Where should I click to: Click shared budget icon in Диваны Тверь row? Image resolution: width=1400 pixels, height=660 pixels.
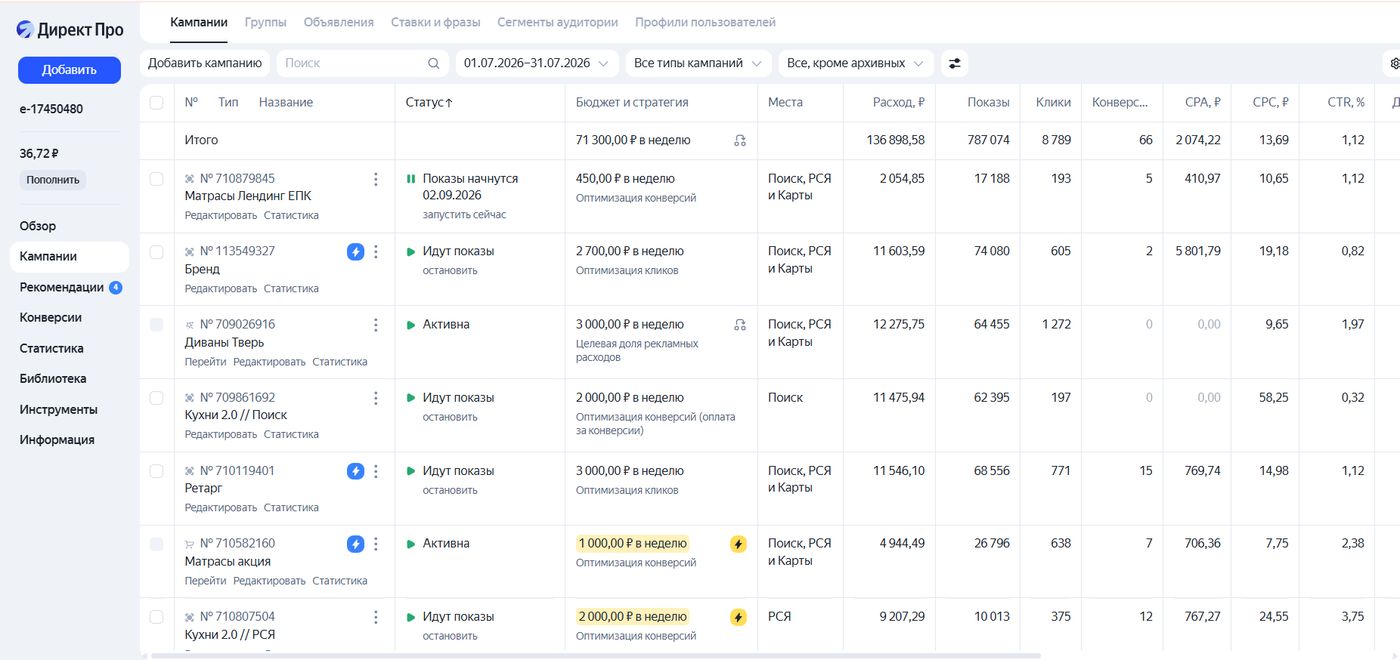click(740, 325)
